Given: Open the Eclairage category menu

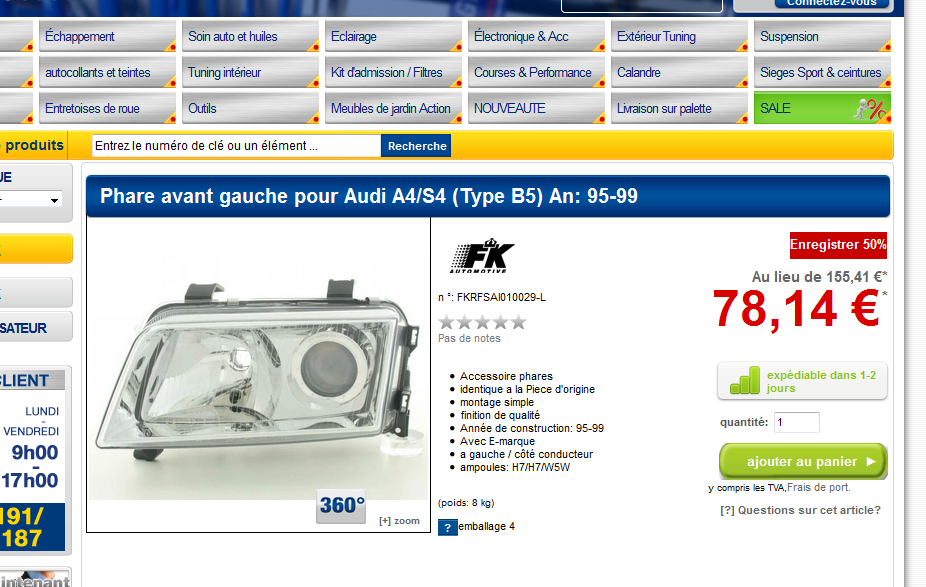Looking at the screenshot, I should tap(393, 36).
